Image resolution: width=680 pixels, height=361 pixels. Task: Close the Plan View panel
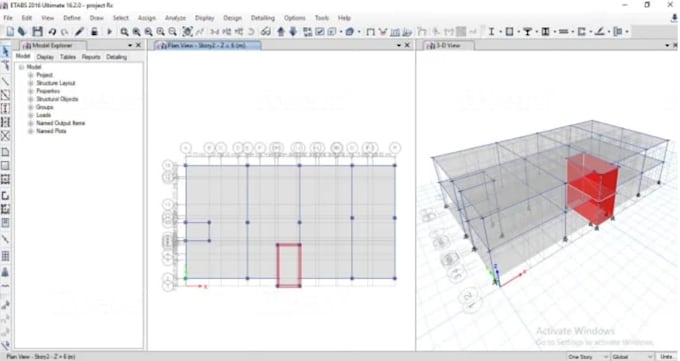point(407,45)
